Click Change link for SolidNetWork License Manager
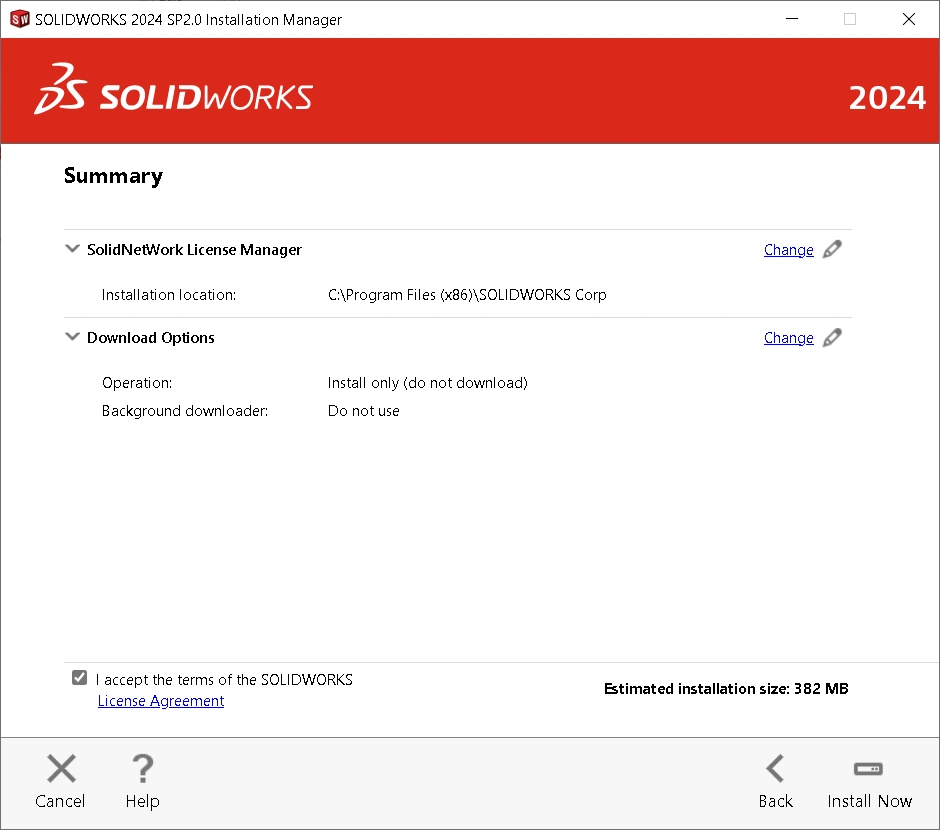Viewport: 940px width, 830px height. click(788, 250)
